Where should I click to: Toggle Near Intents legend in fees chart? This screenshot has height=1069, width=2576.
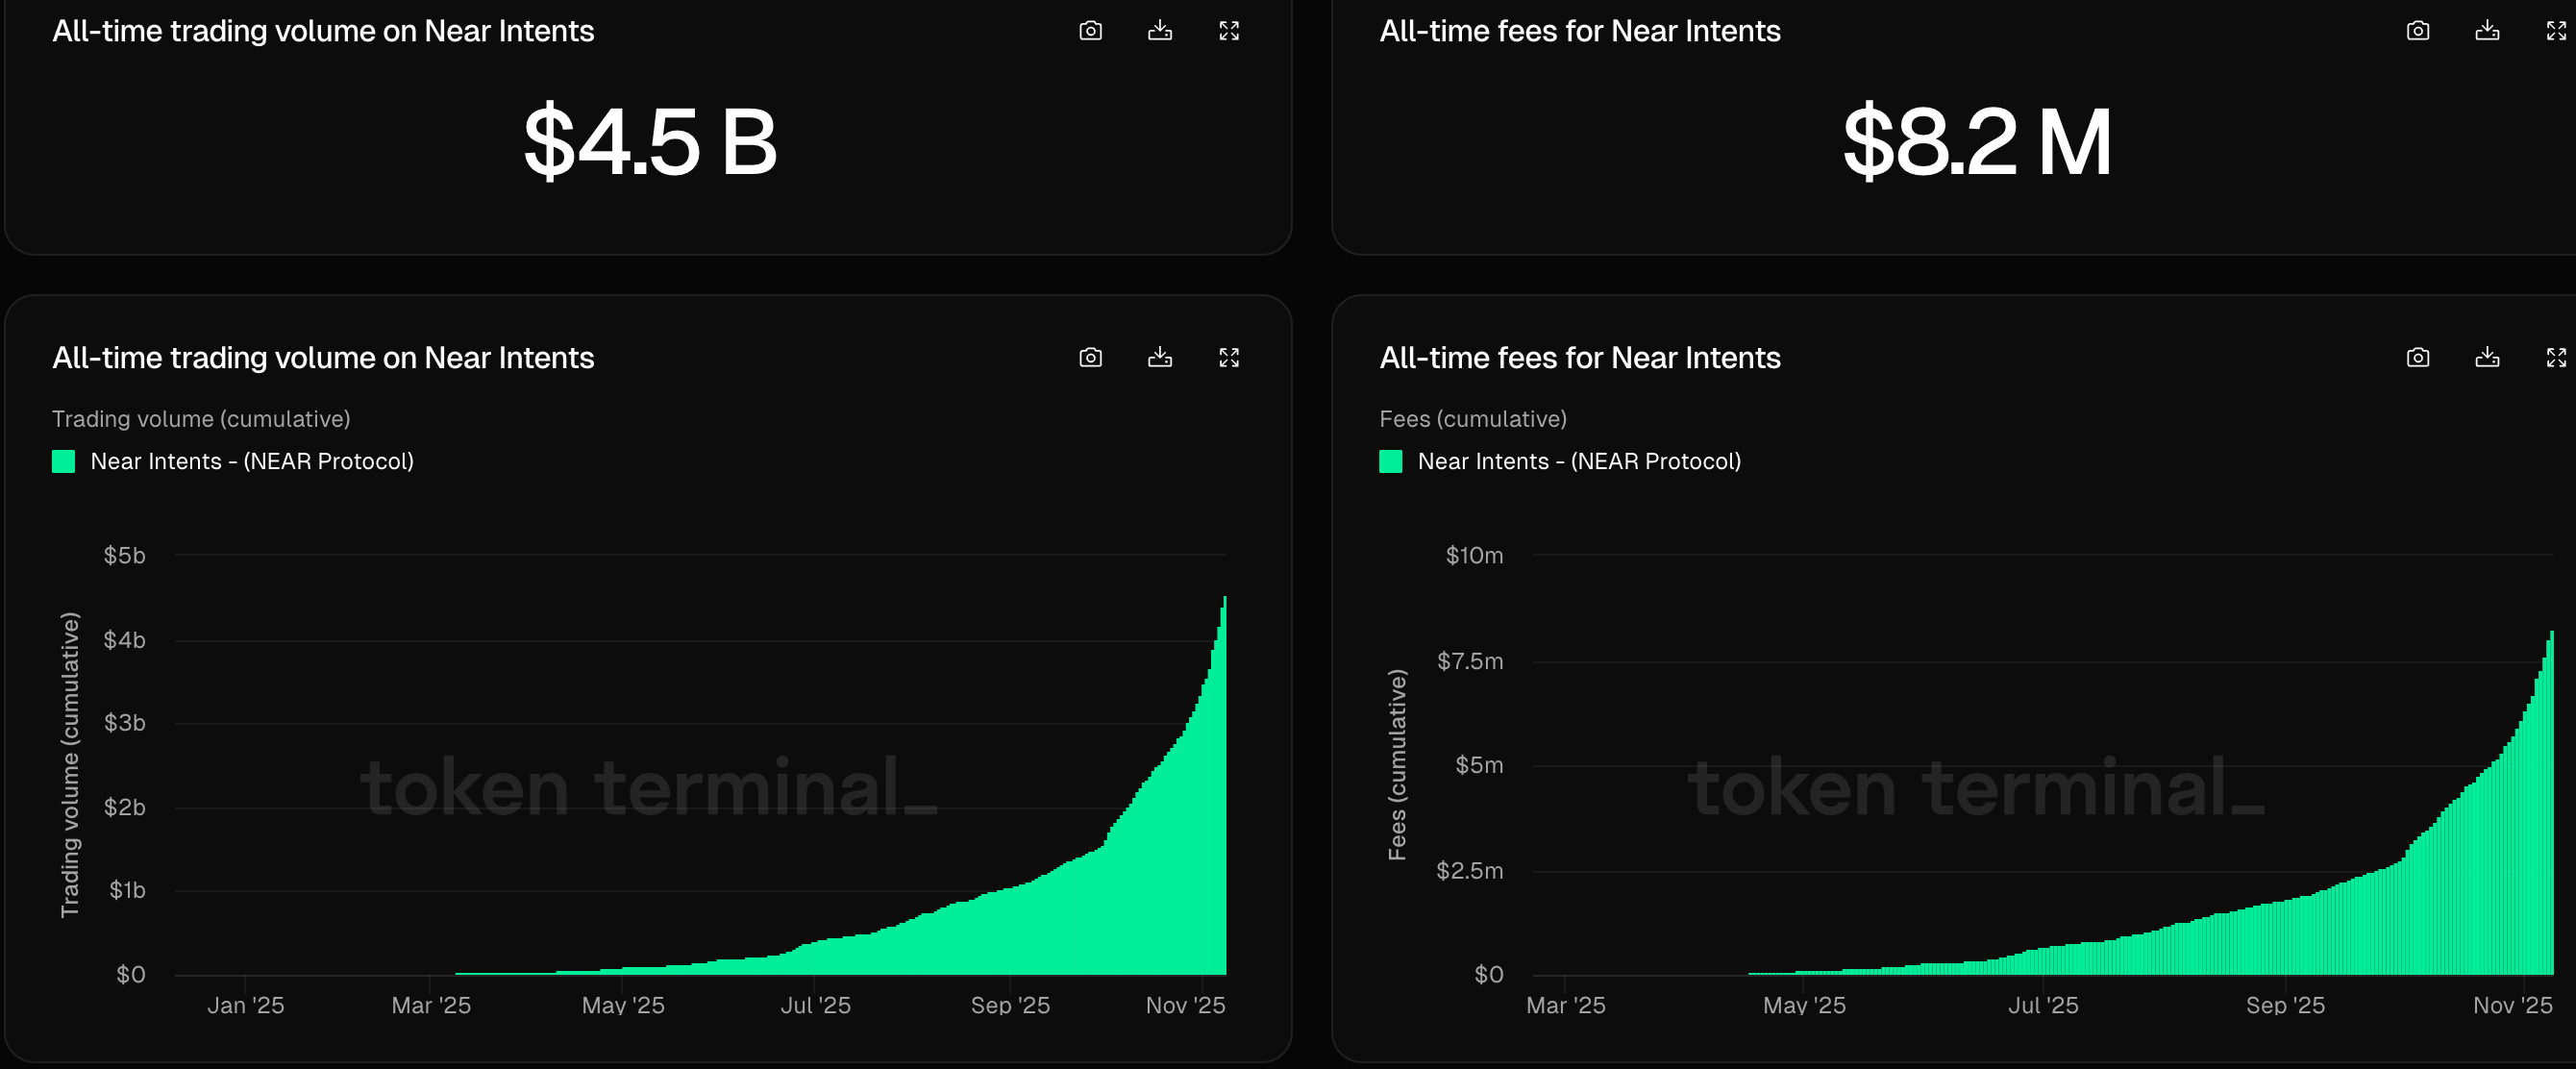(1578, 461)
